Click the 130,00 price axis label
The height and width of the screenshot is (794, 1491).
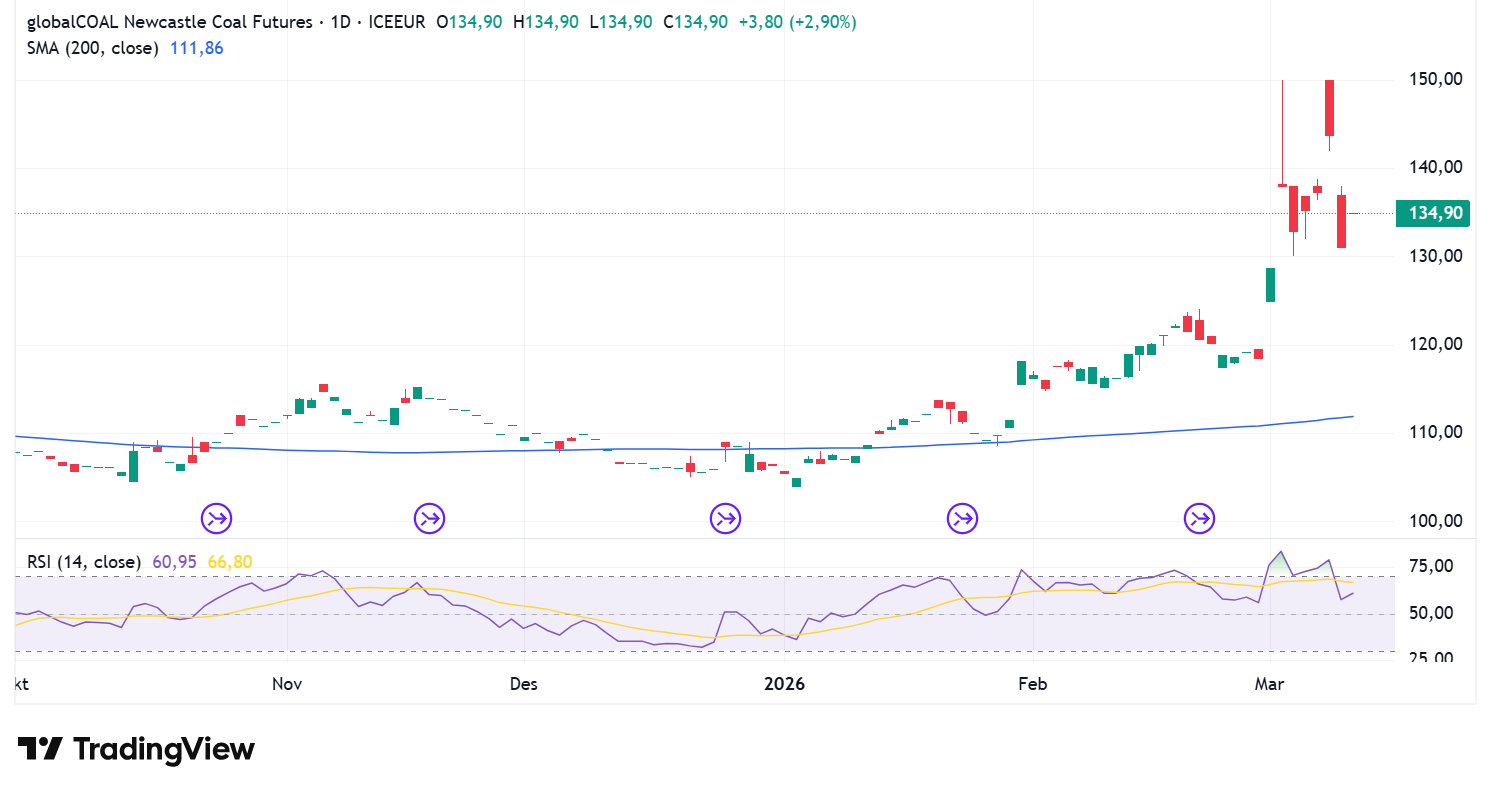[1437, 256]
